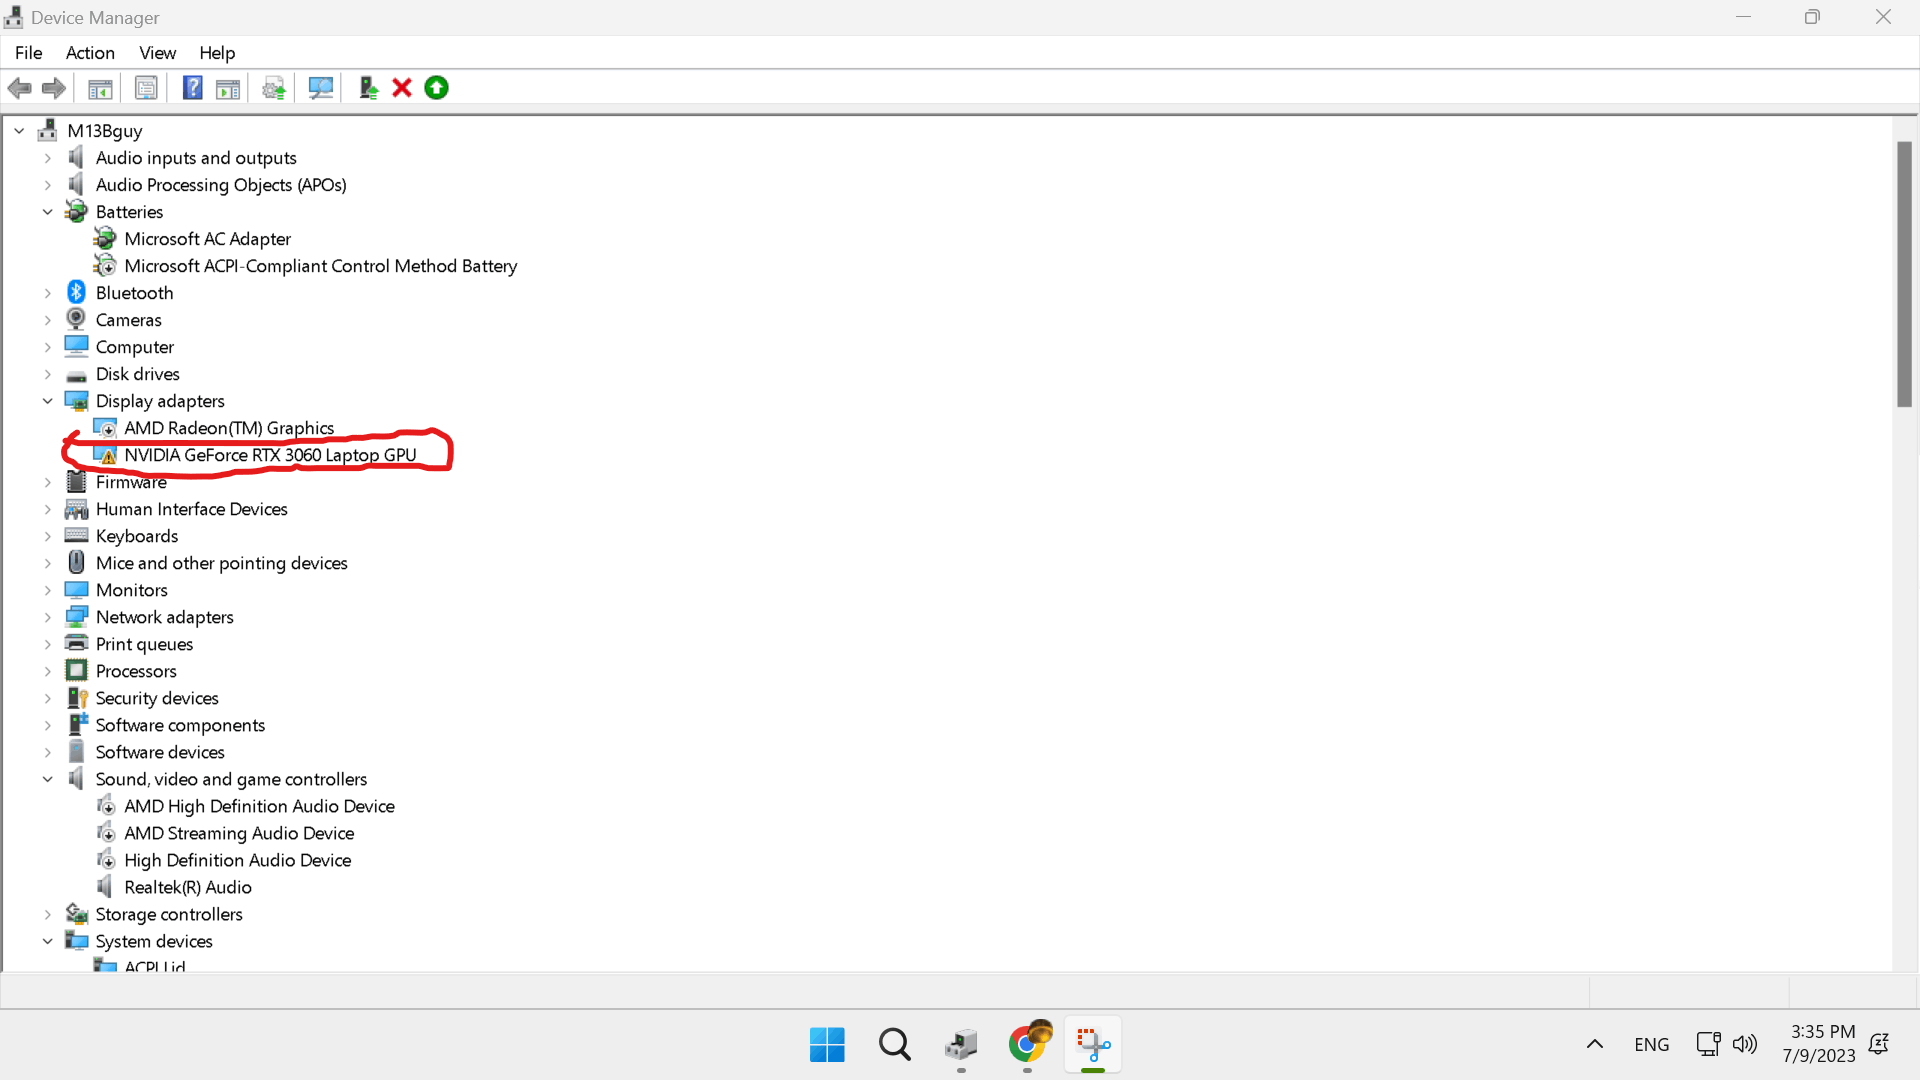Collapse the Batteries category

coord(47,211)
